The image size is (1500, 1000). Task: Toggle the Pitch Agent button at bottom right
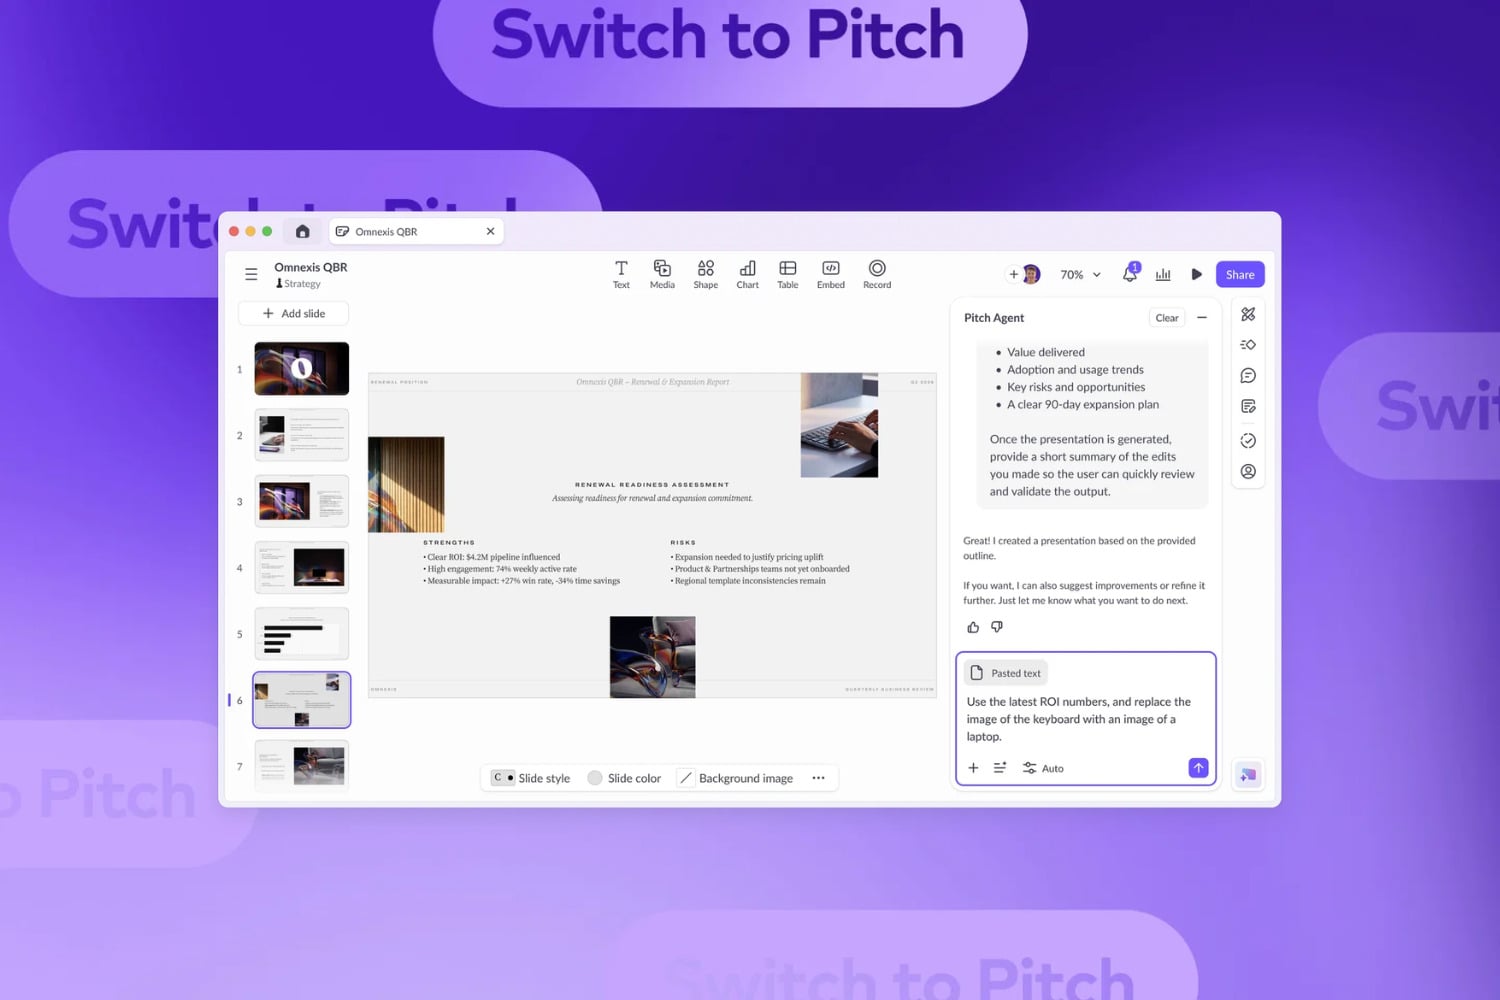[x=1248, y=775]
